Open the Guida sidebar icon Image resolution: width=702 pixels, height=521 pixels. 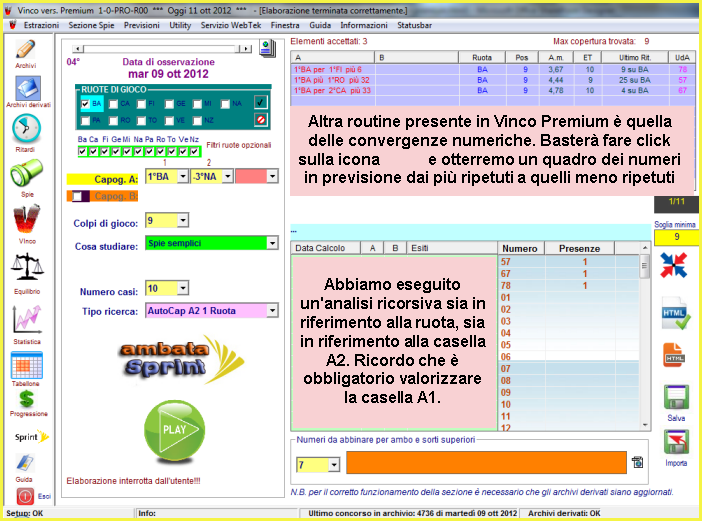coord(25,463)
